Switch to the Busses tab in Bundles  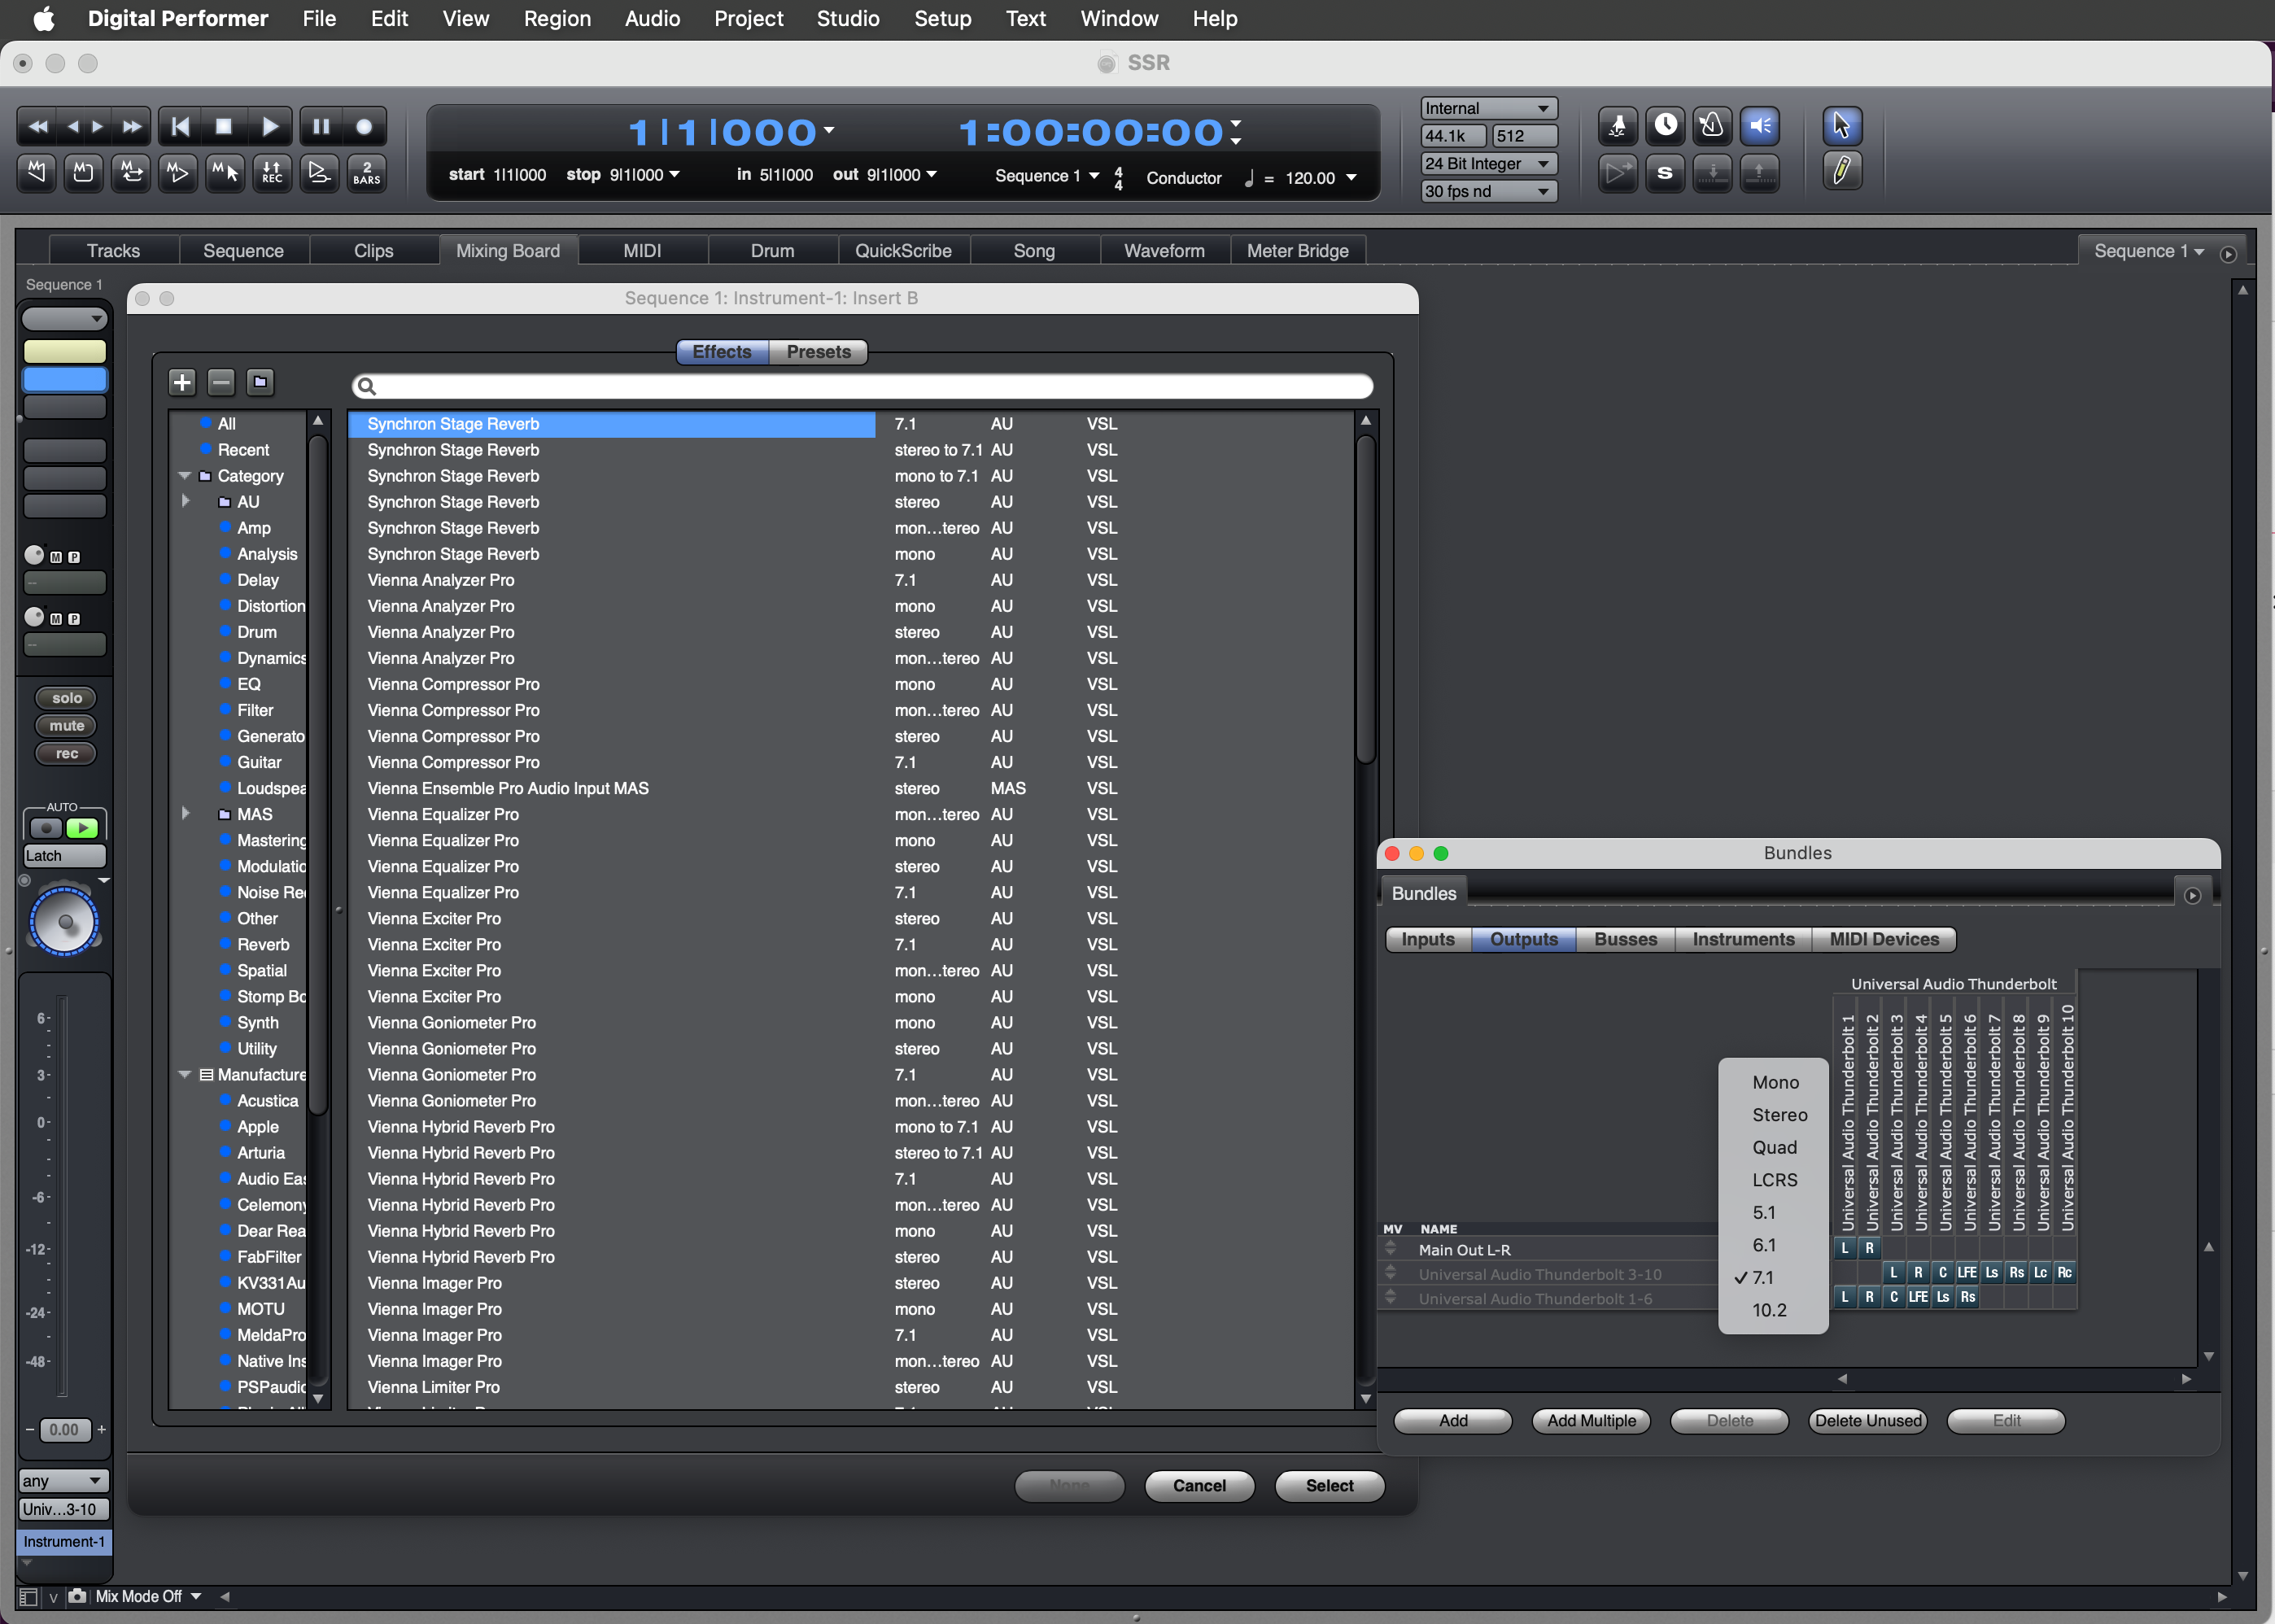coord(1626,939)
